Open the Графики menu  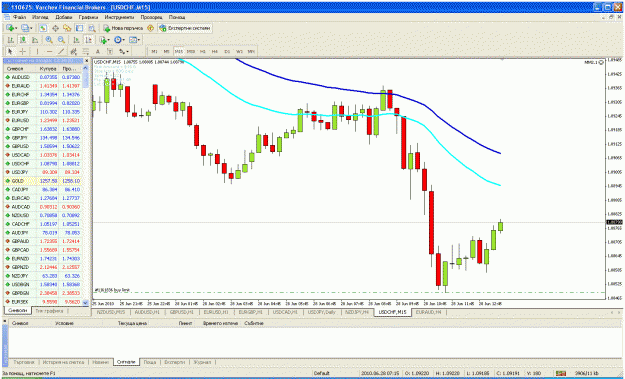click(88, 18)
